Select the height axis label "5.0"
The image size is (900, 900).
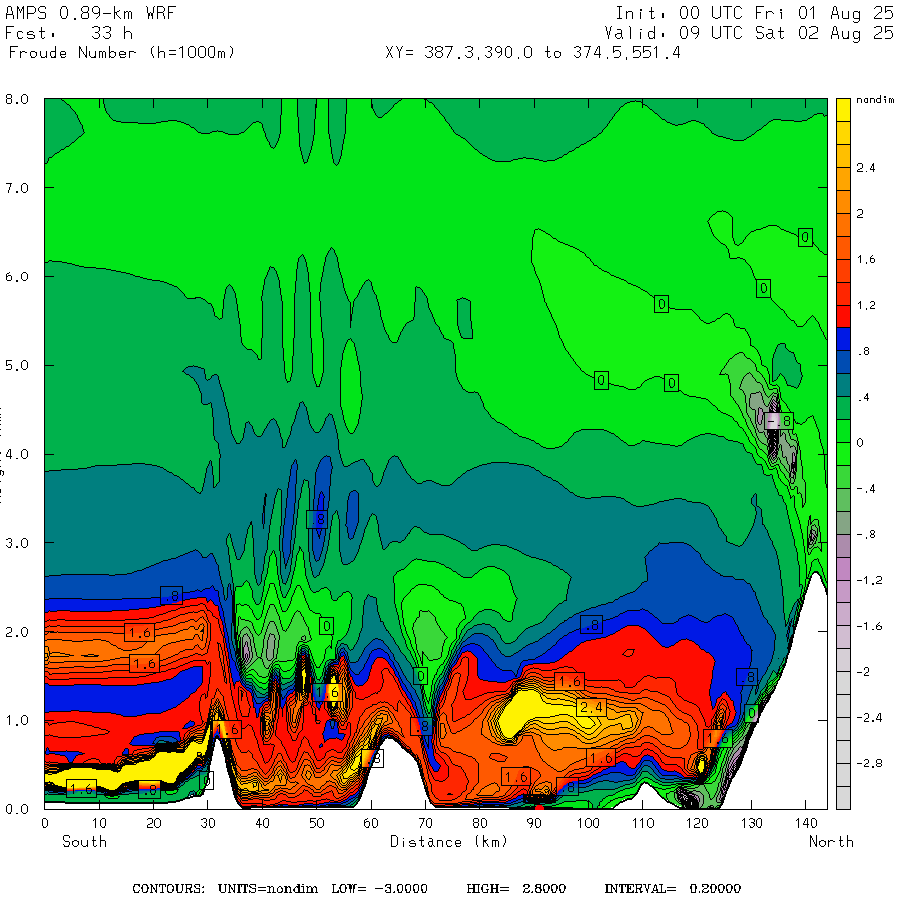point(17,366)
